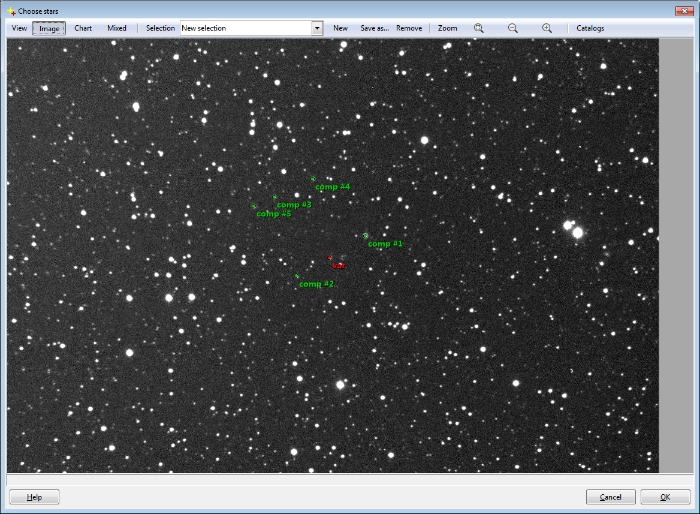
Task: Click Save as... in the toolbar
Action: (x=374, y=28)
